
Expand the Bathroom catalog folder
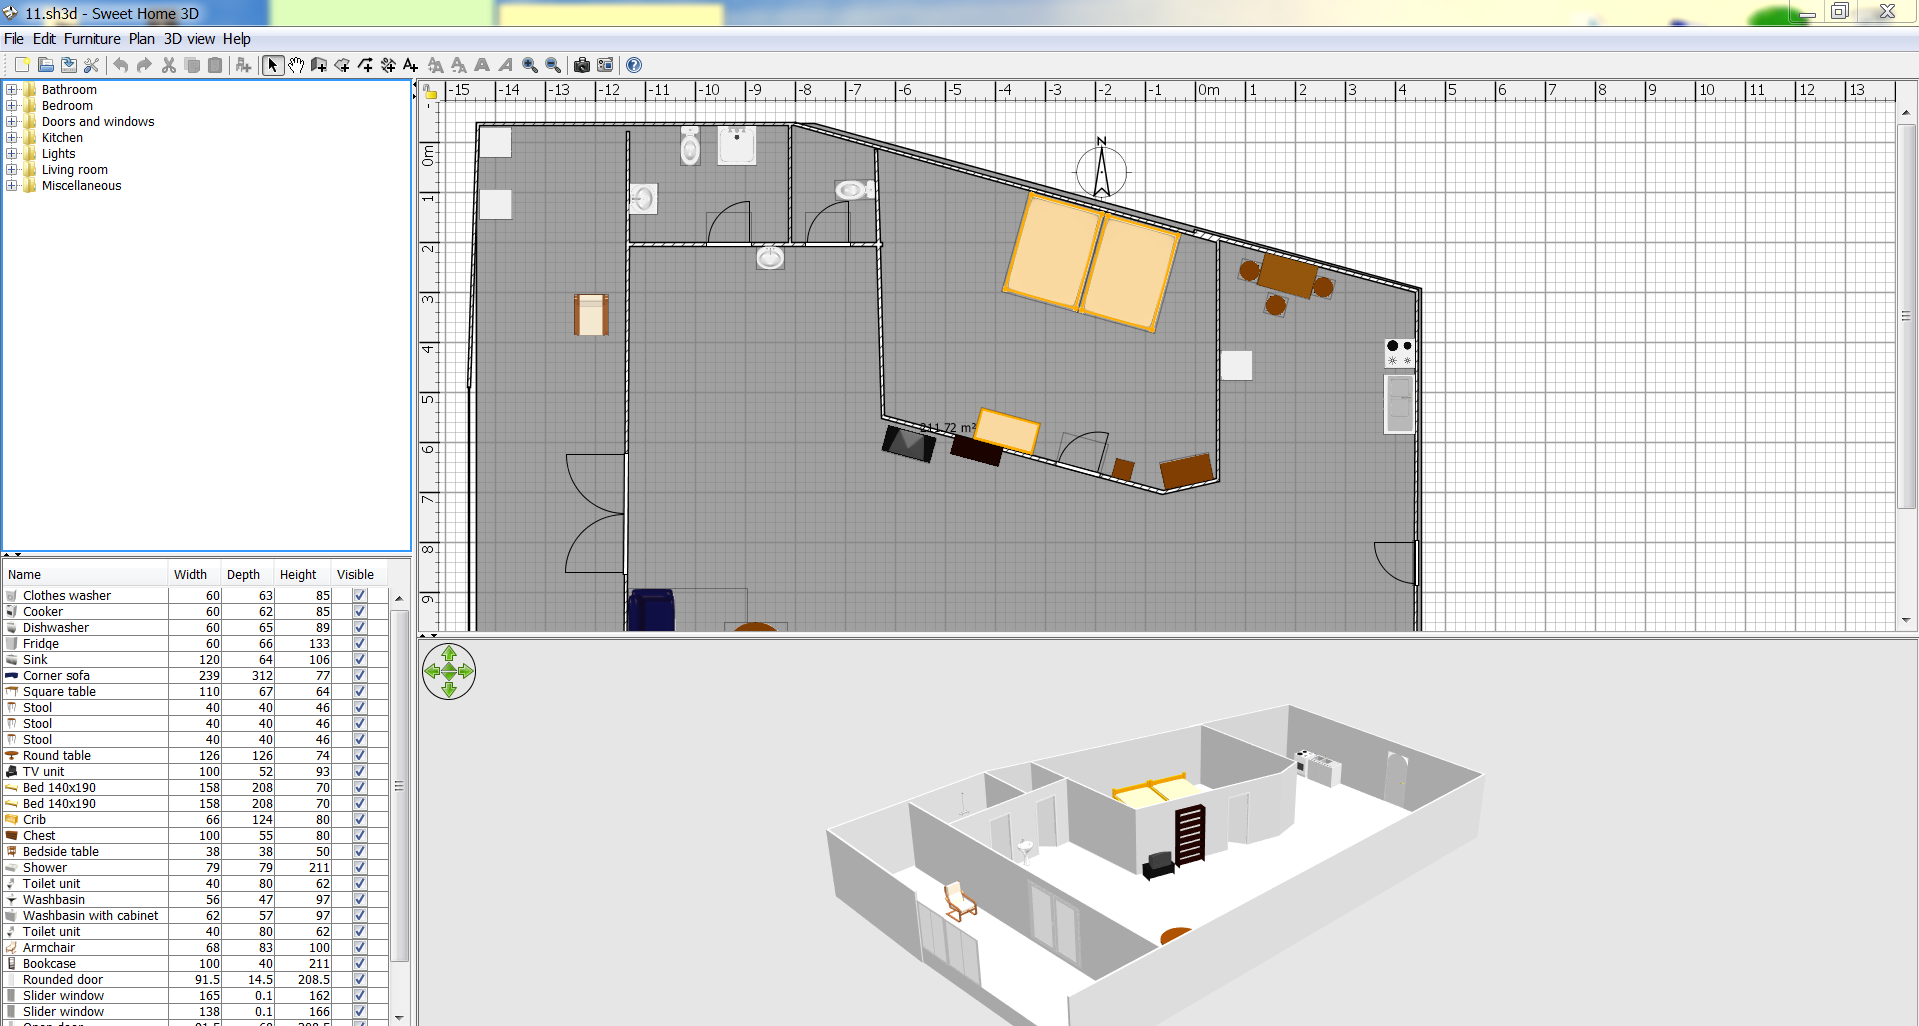click(12, 90)
